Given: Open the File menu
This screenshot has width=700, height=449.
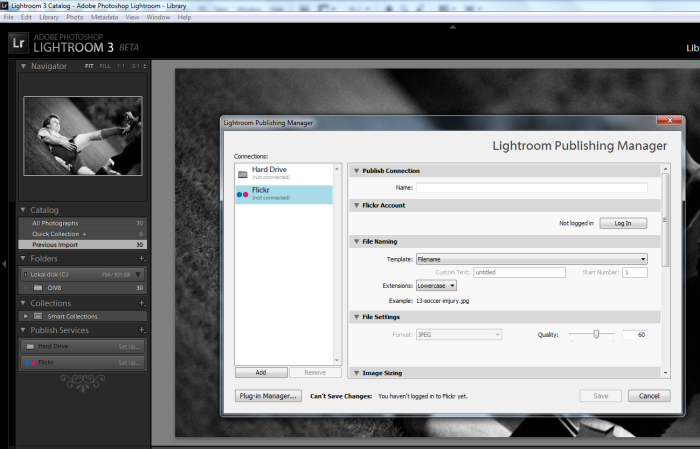Looking at the screenshot, I should click(x=8, y=17).
